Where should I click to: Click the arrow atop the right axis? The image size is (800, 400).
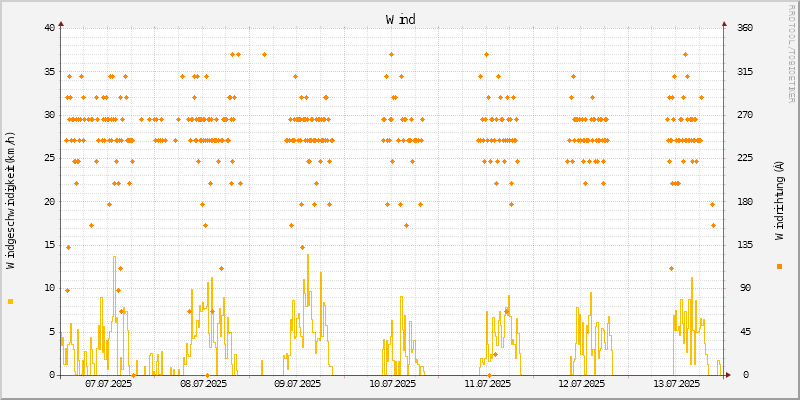point(725,22)
